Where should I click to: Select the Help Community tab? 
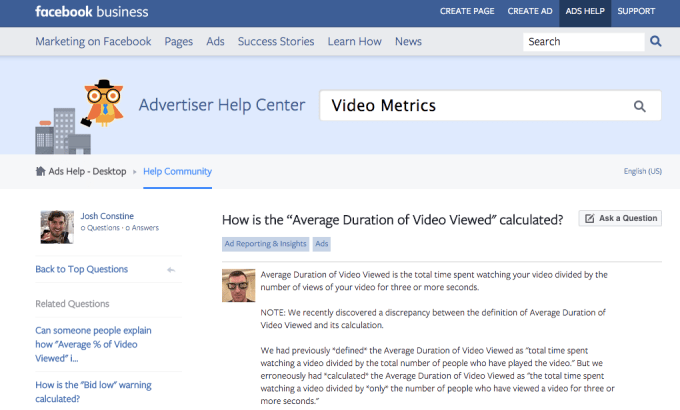pyautogui.click(x=177, y=171)
